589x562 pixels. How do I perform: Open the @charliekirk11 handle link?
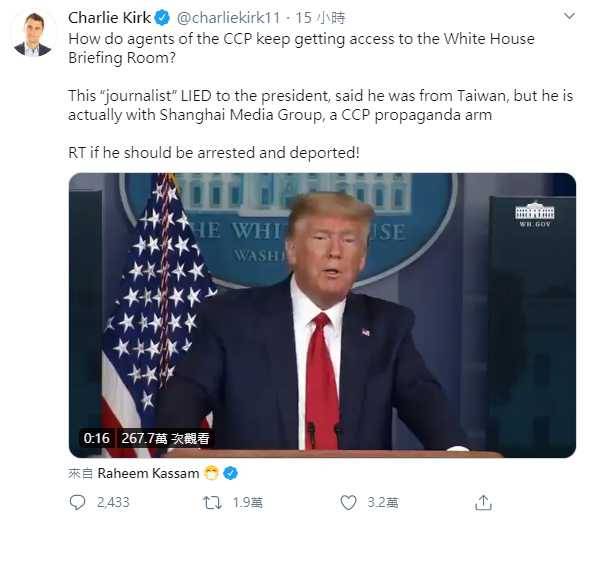(228, 18)
